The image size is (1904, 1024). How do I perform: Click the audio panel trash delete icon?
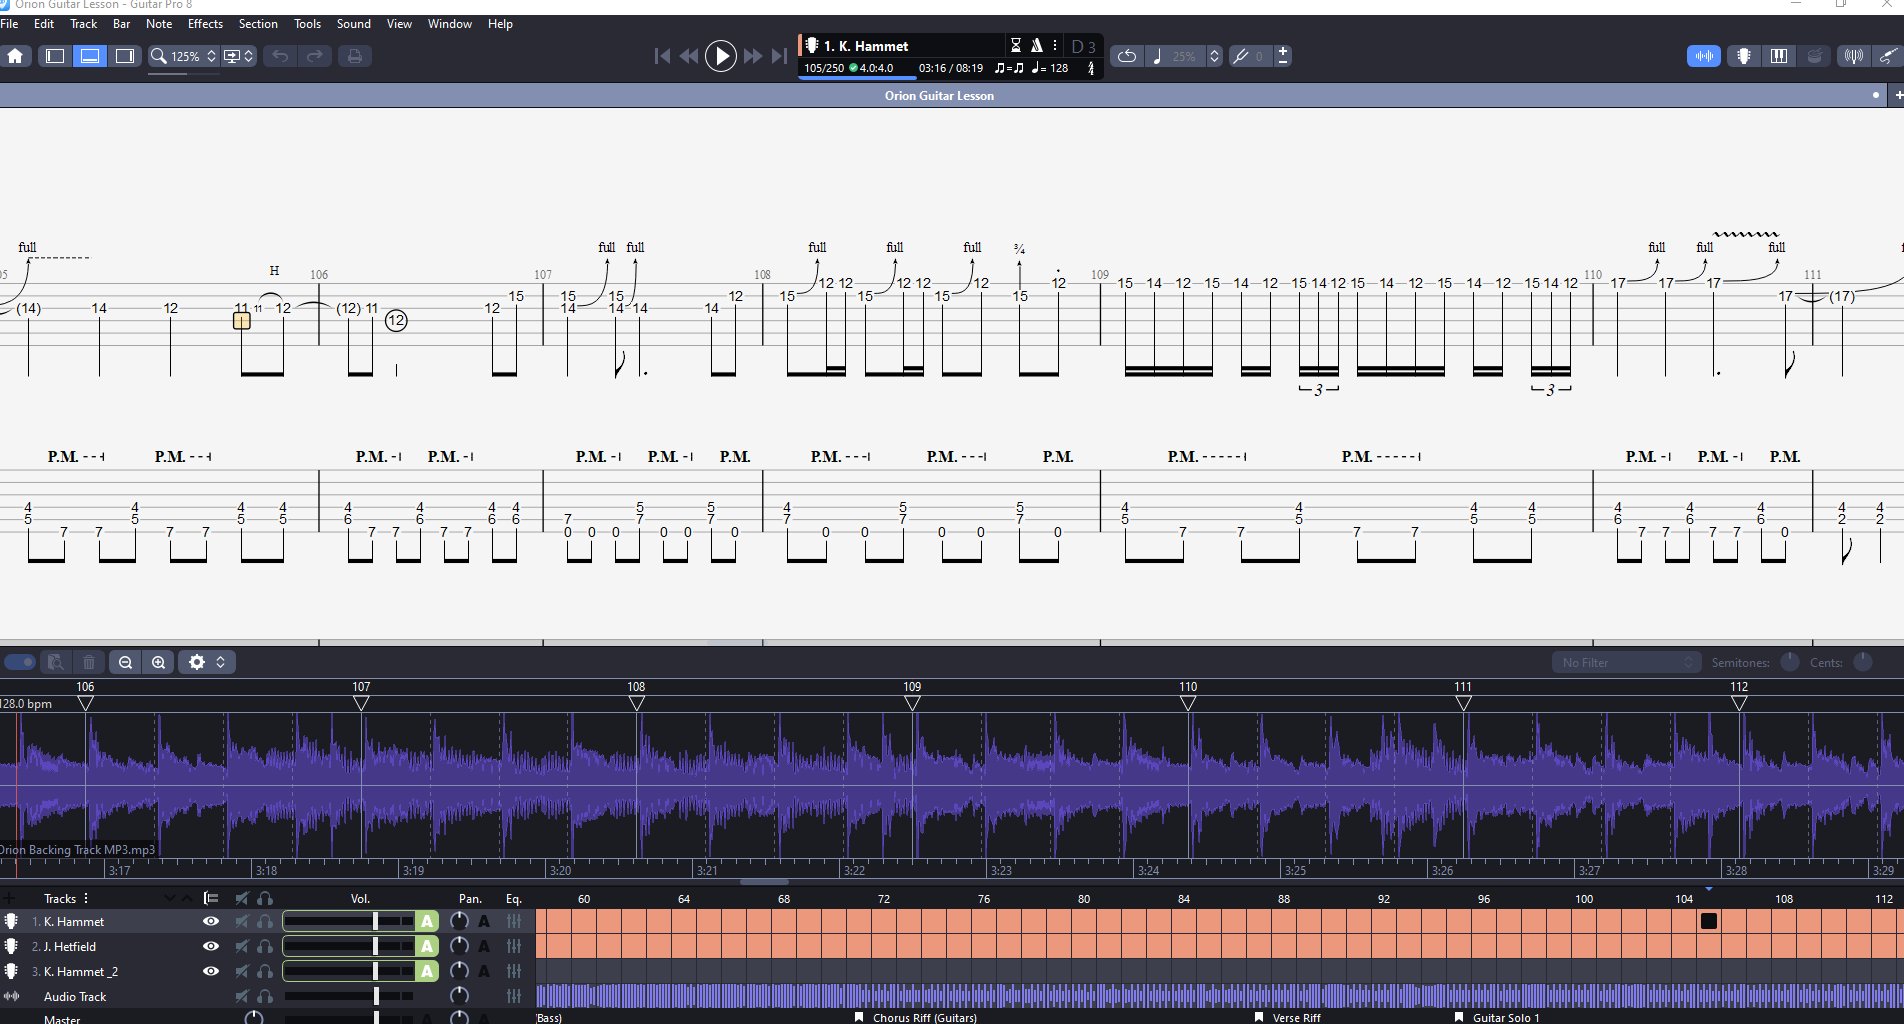point(89,662)
